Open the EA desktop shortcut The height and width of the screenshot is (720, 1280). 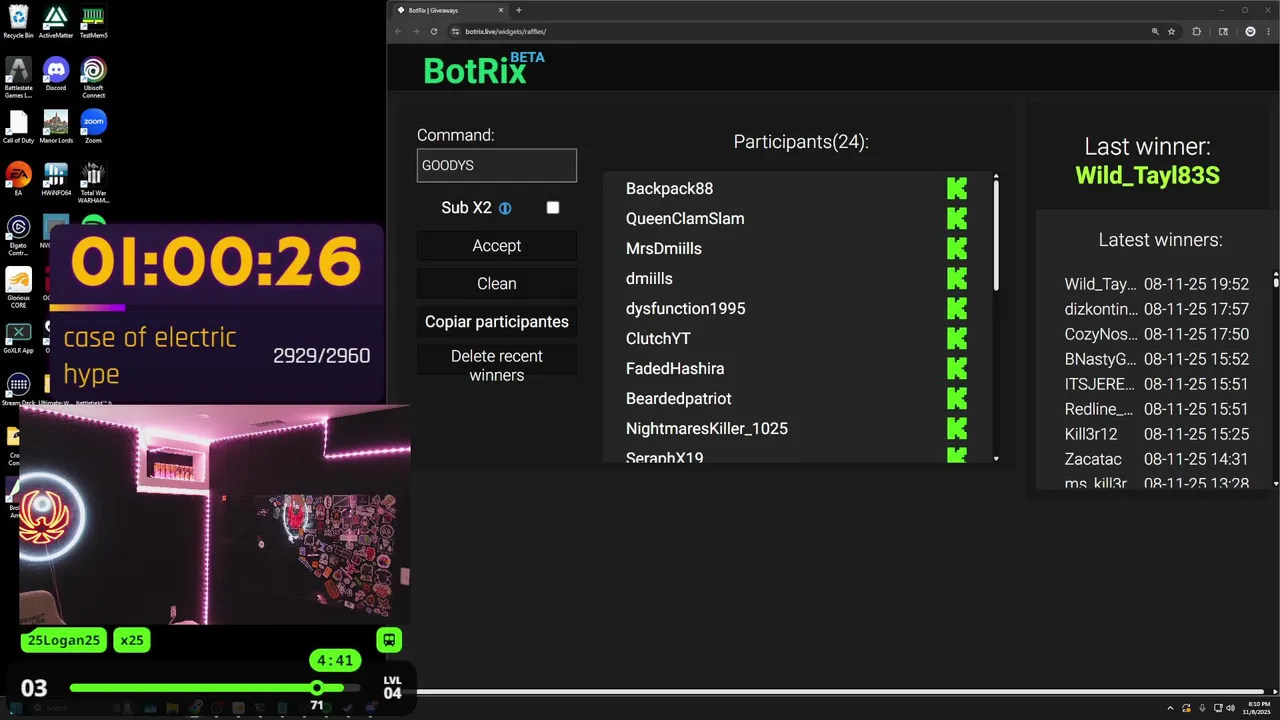click(18, 179)
